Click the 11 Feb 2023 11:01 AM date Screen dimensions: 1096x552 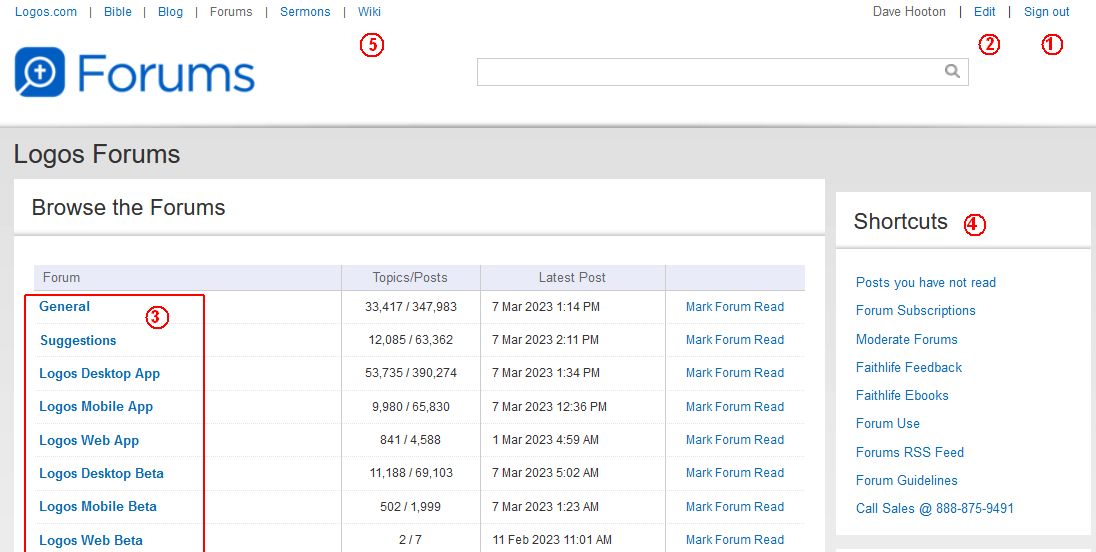pyautogui.click(x=552, y=539)
